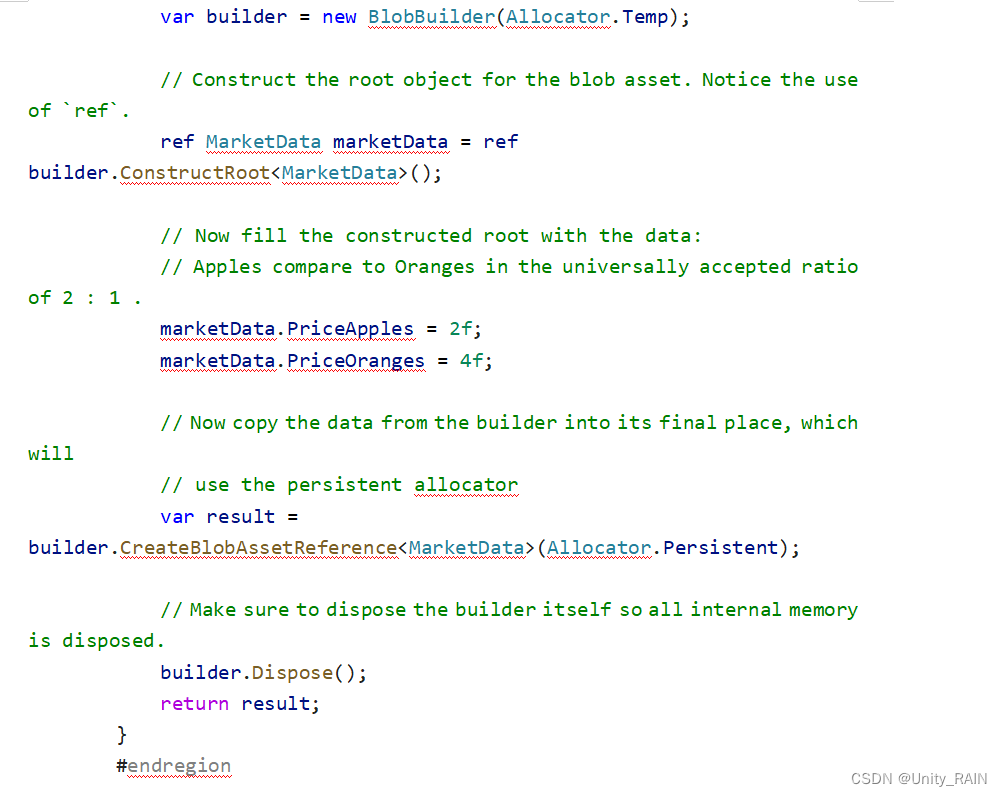Click the allocator link in the comment

click(x=466, y=485)
